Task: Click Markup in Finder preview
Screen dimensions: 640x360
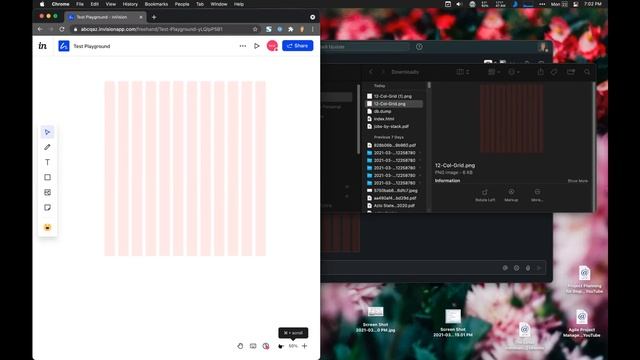Action: [511, 195]
